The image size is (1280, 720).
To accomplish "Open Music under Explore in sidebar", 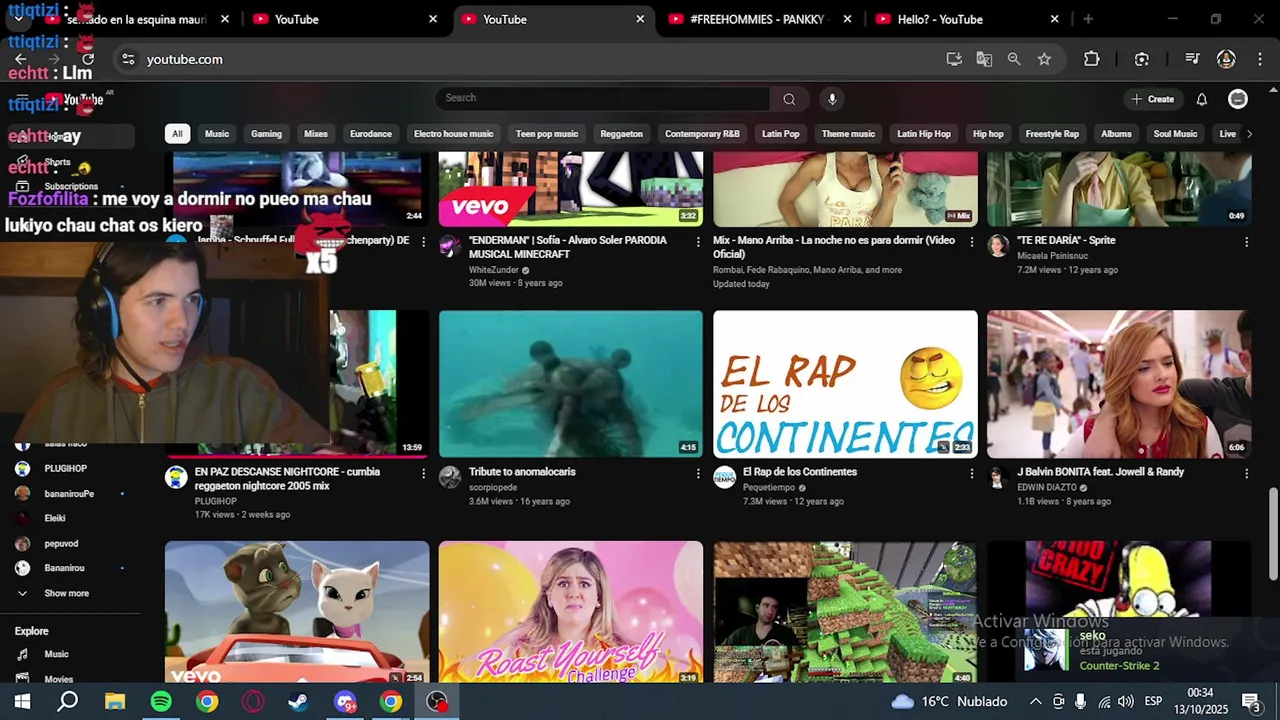I will tap(56, 654).
